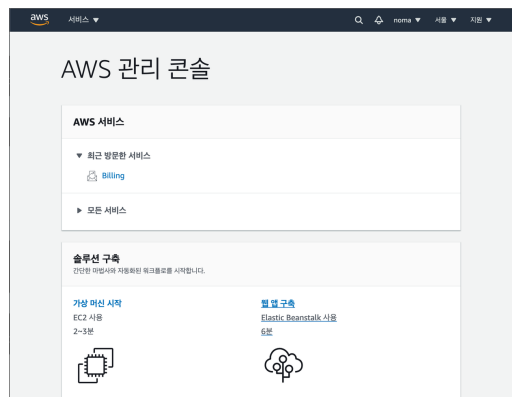519x409 pixels.
Task: Click the 솔루션 구축 heading
Action: point(96,258)
